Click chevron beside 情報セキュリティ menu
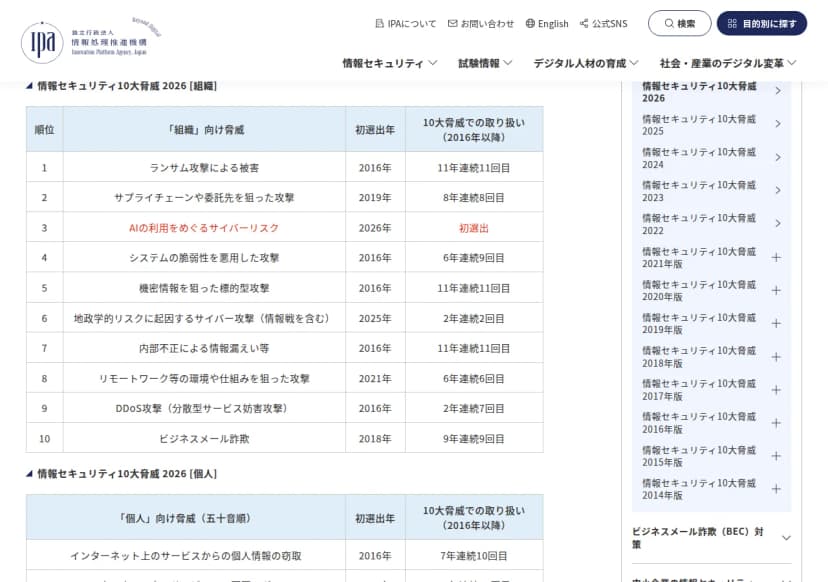Viewport: 828px width, 582px height. point(433,63)
